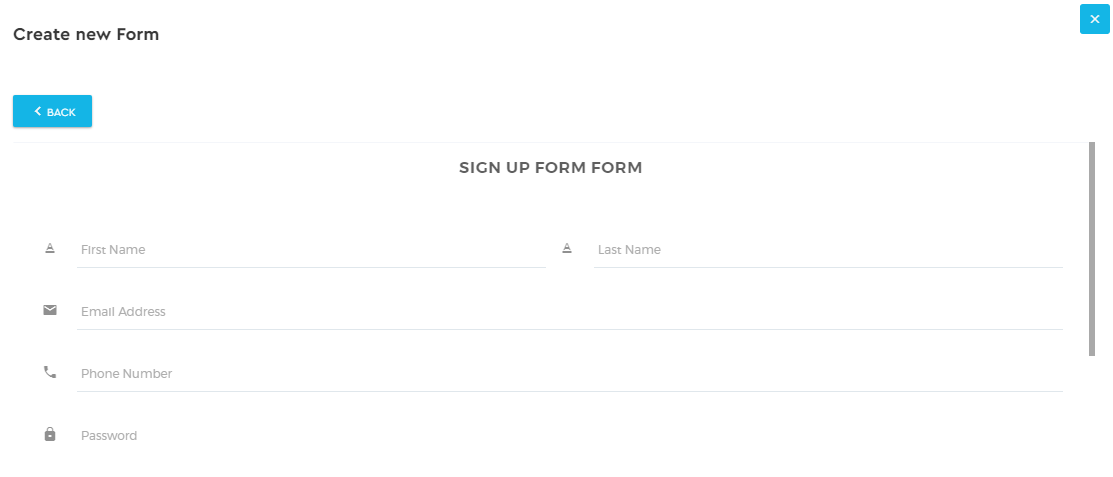This screenshot has width=1113, height=477.
Task: Go back using the BACK button label
Action: coord(61,112)
